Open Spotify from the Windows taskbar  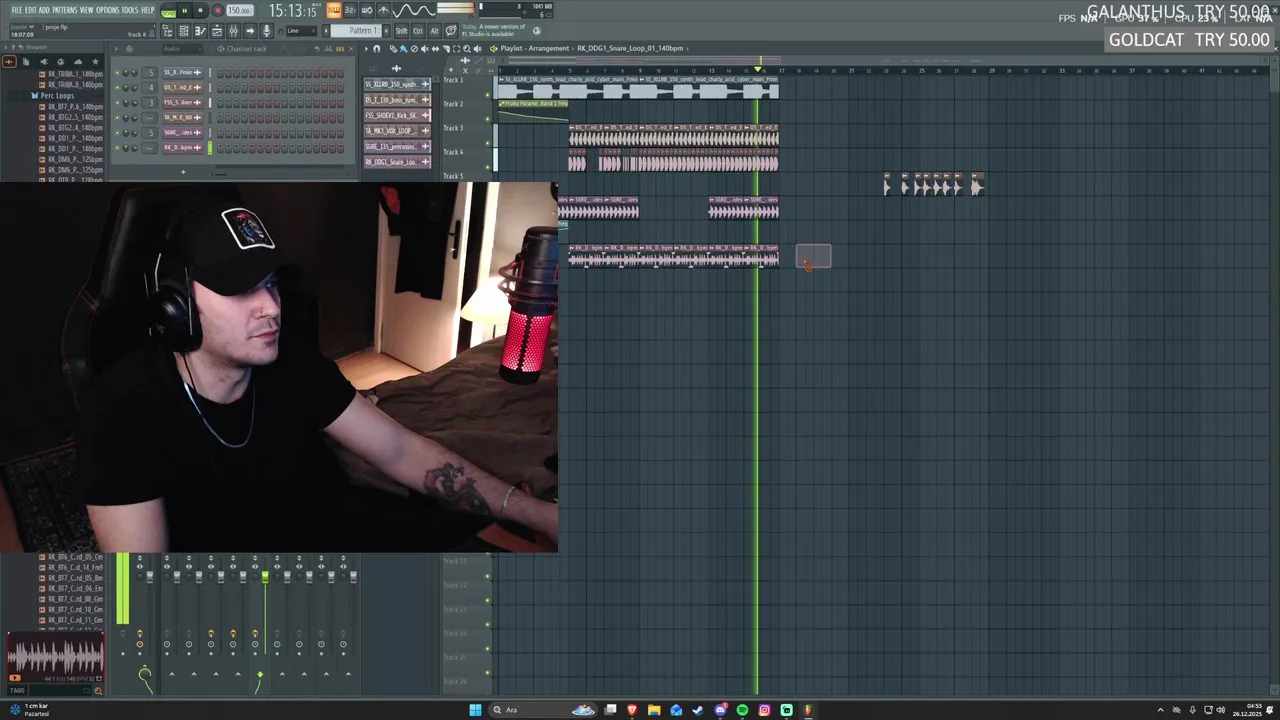tap(742, 710)
